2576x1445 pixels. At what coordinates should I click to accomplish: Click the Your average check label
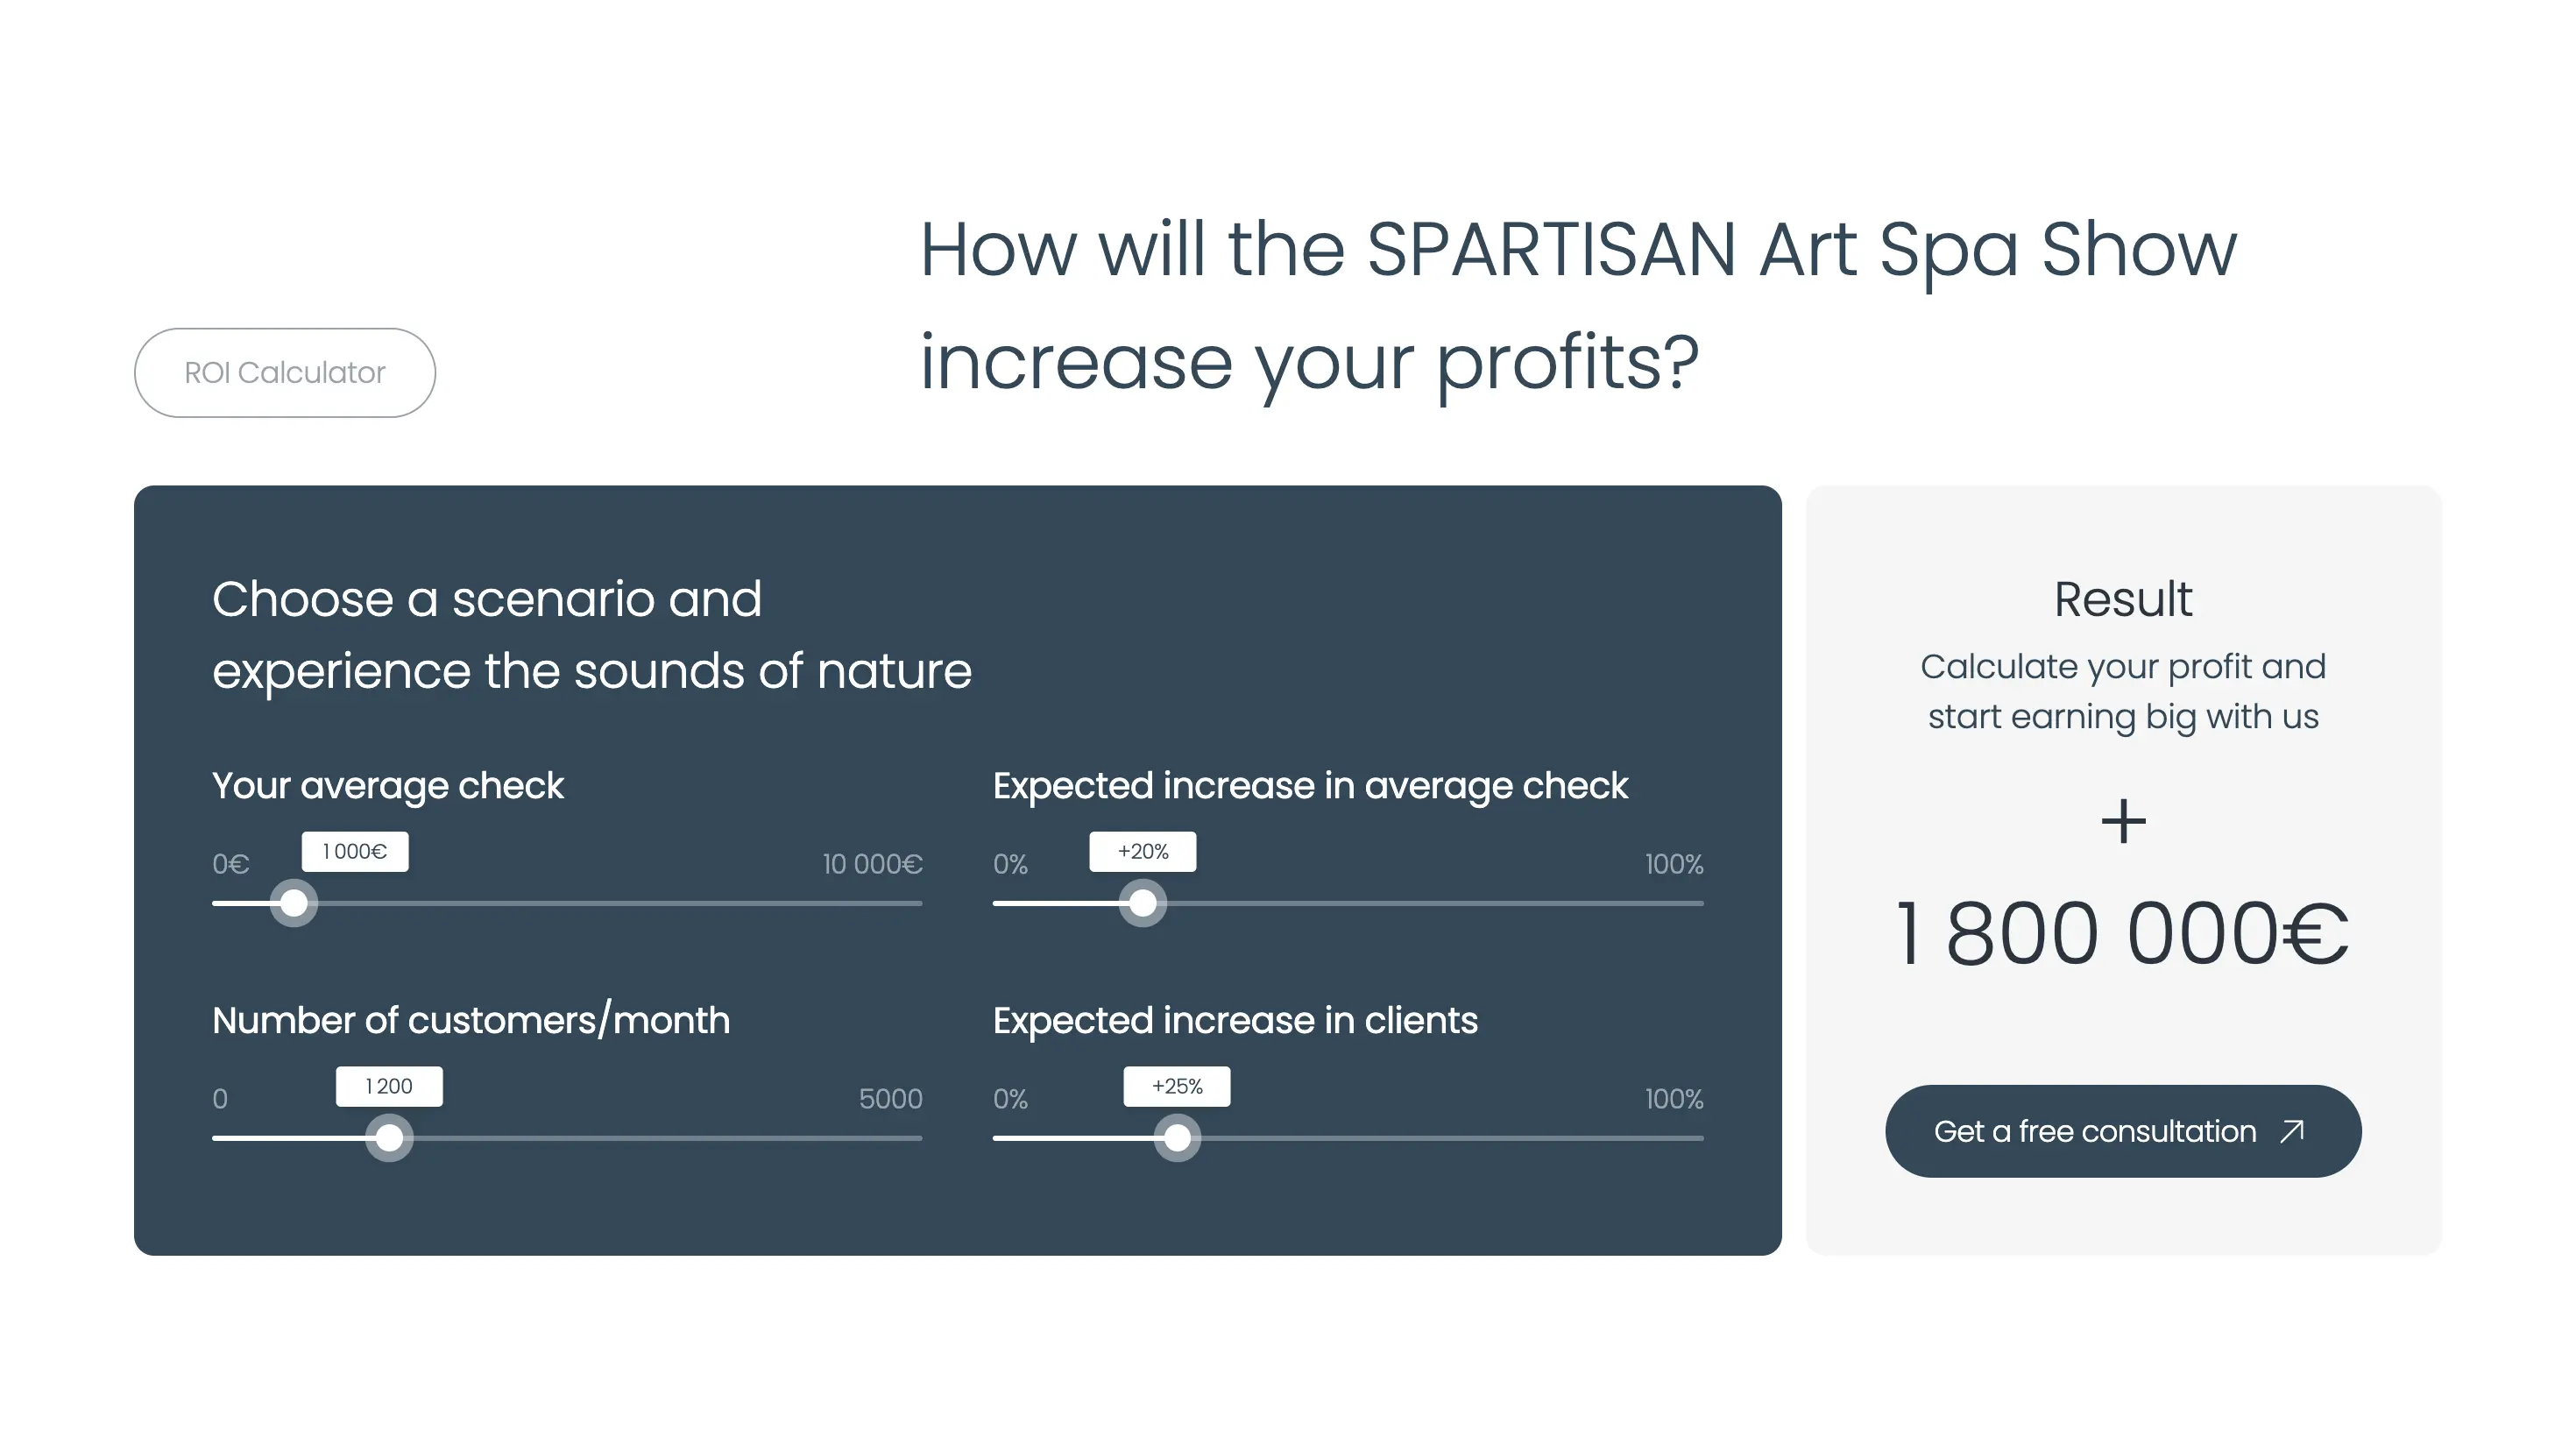coord(388,786)
